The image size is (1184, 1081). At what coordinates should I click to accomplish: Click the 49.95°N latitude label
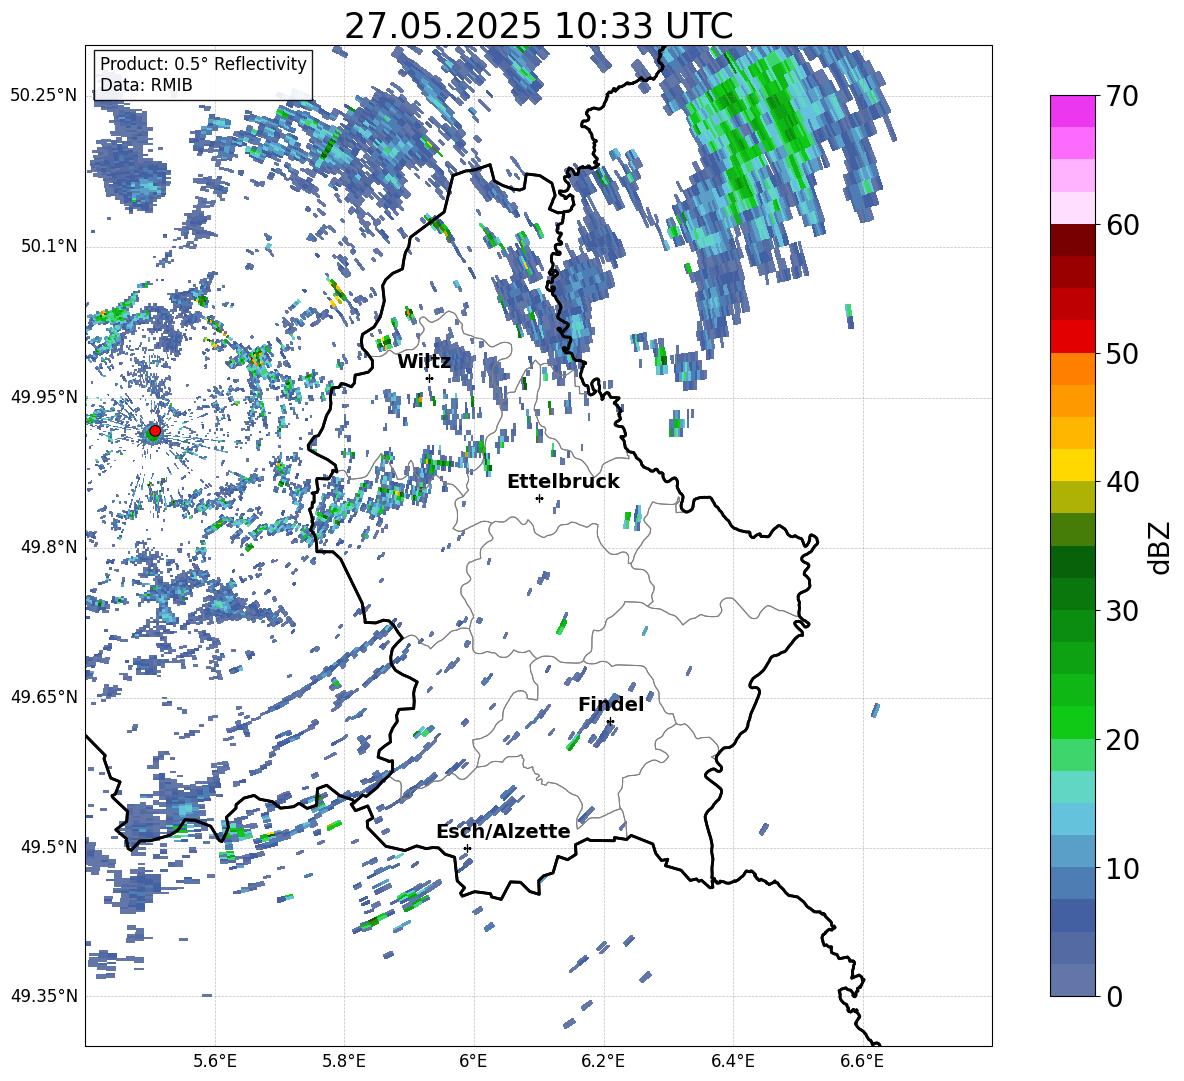(44, 396)
